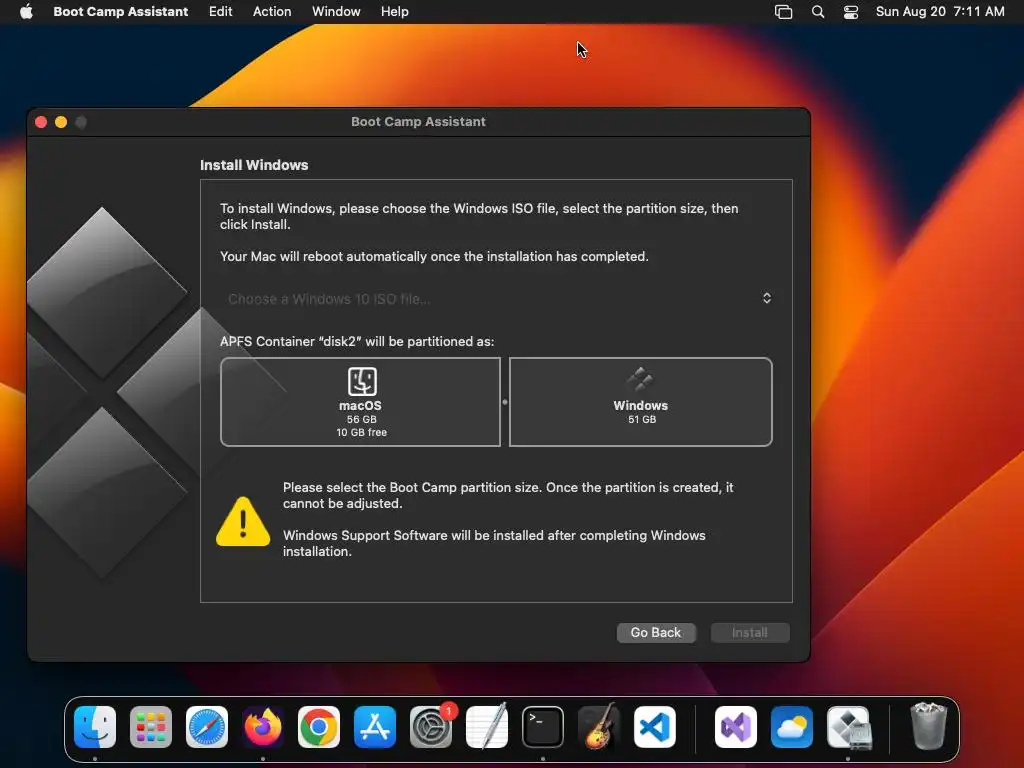The image size is (1024, 768).
Task: Open the Help menu
Action: [395, 12]
